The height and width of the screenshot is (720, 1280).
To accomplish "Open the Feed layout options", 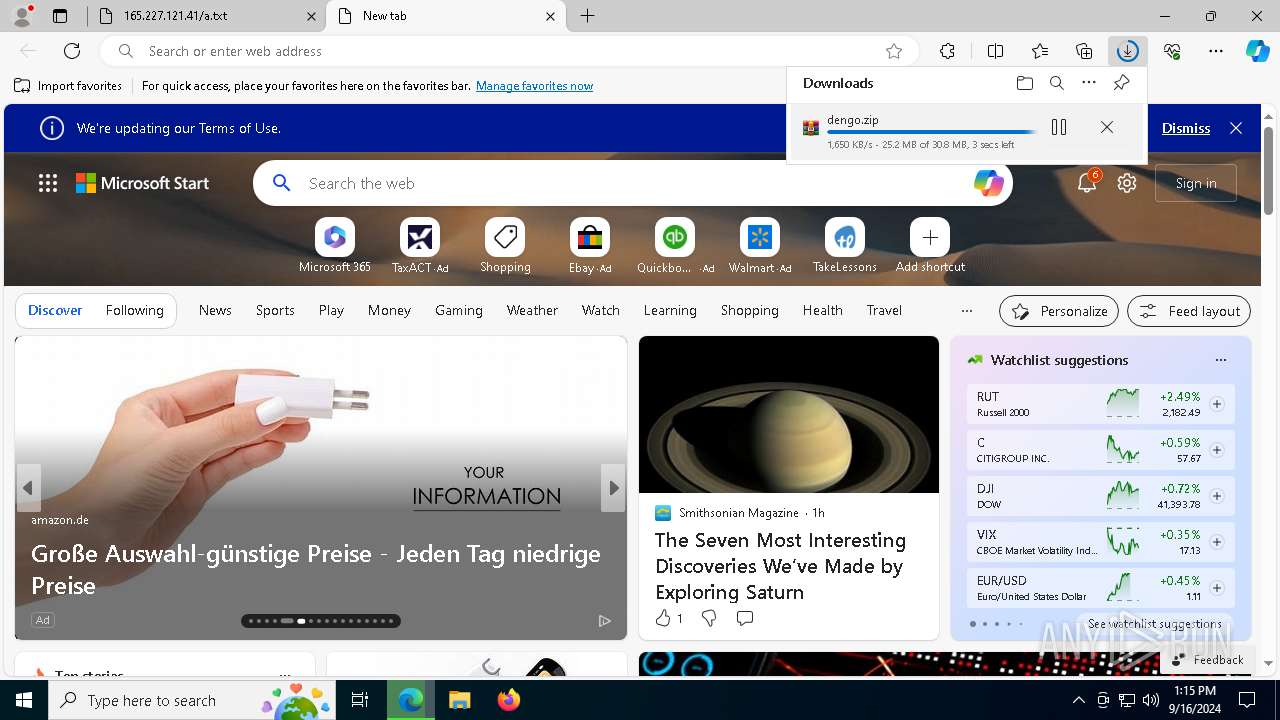I will tap(1189, 311).
